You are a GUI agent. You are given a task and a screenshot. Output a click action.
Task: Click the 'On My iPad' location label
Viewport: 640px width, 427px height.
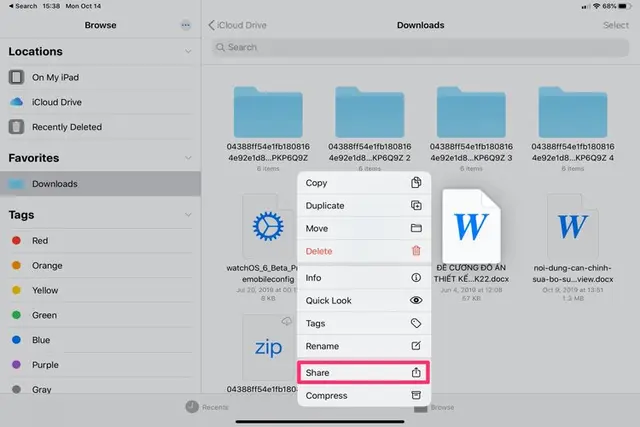click(56, 77)
